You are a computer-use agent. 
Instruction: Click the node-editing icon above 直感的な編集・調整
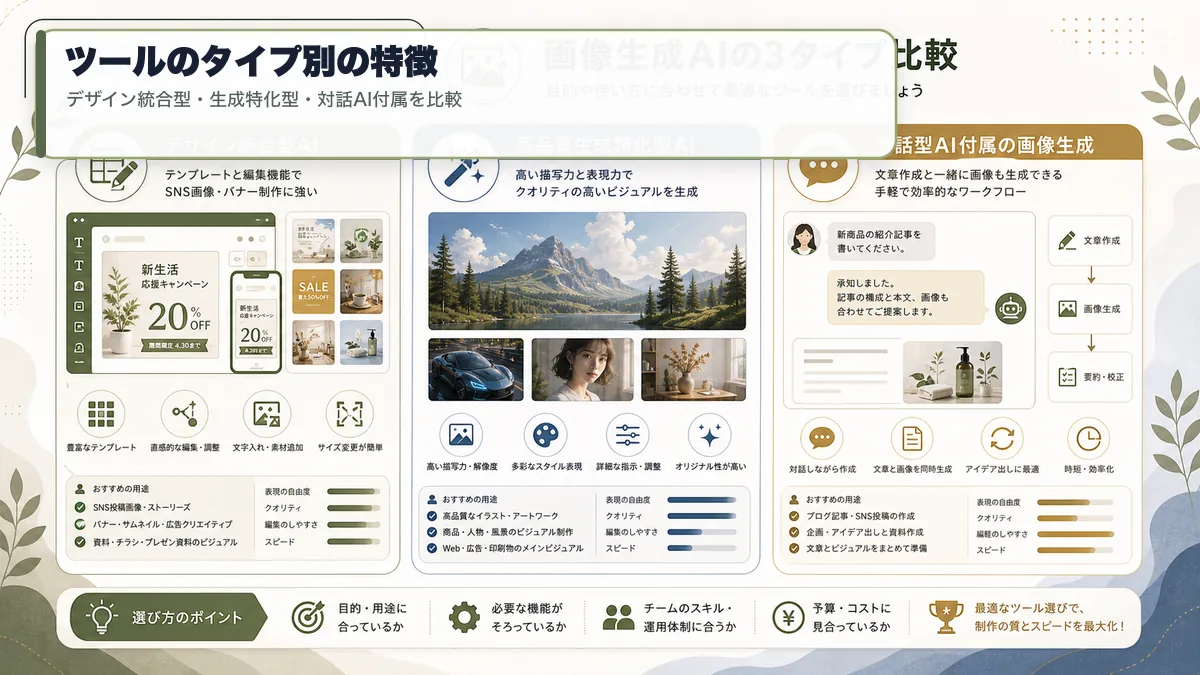tap(184, 414)
